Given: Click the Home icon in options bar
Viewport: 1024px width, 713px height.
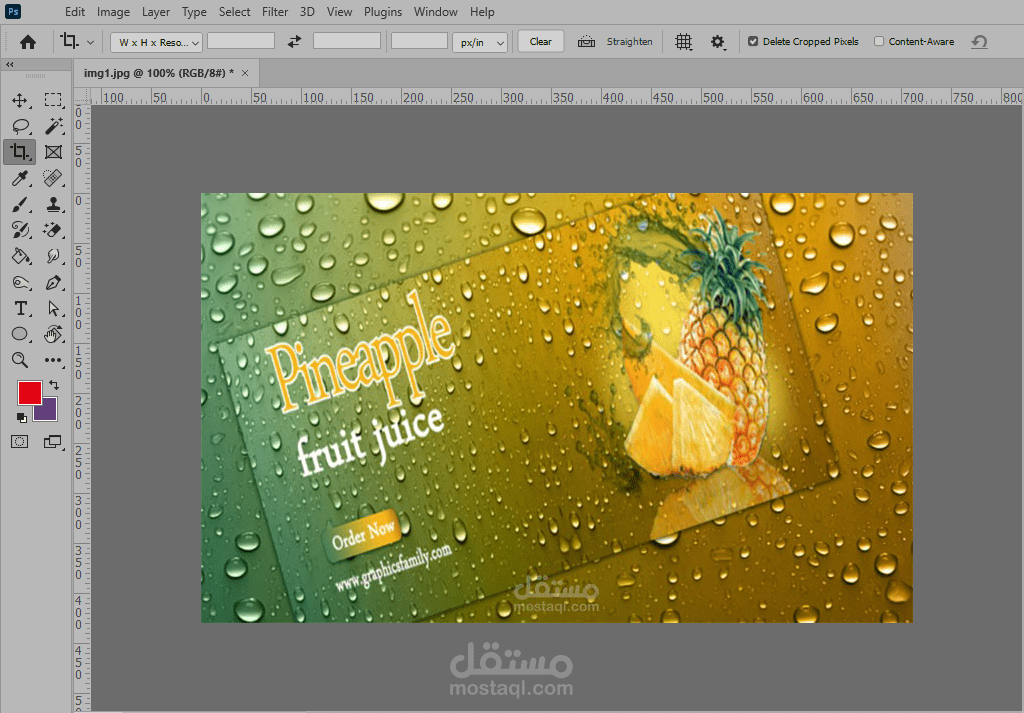Looking at the screenshot, I should tap(27, 42).
